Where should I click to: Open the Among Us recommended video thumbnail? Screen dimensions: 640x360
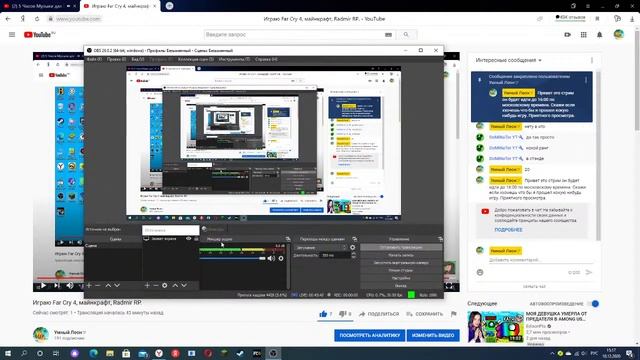click(496, 327)
